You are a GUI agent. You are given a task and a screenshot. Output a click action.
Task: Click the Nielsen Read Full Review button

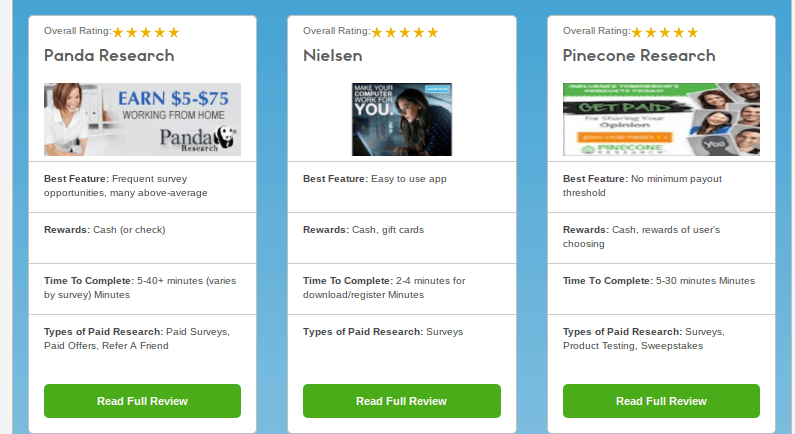point(402,401)
